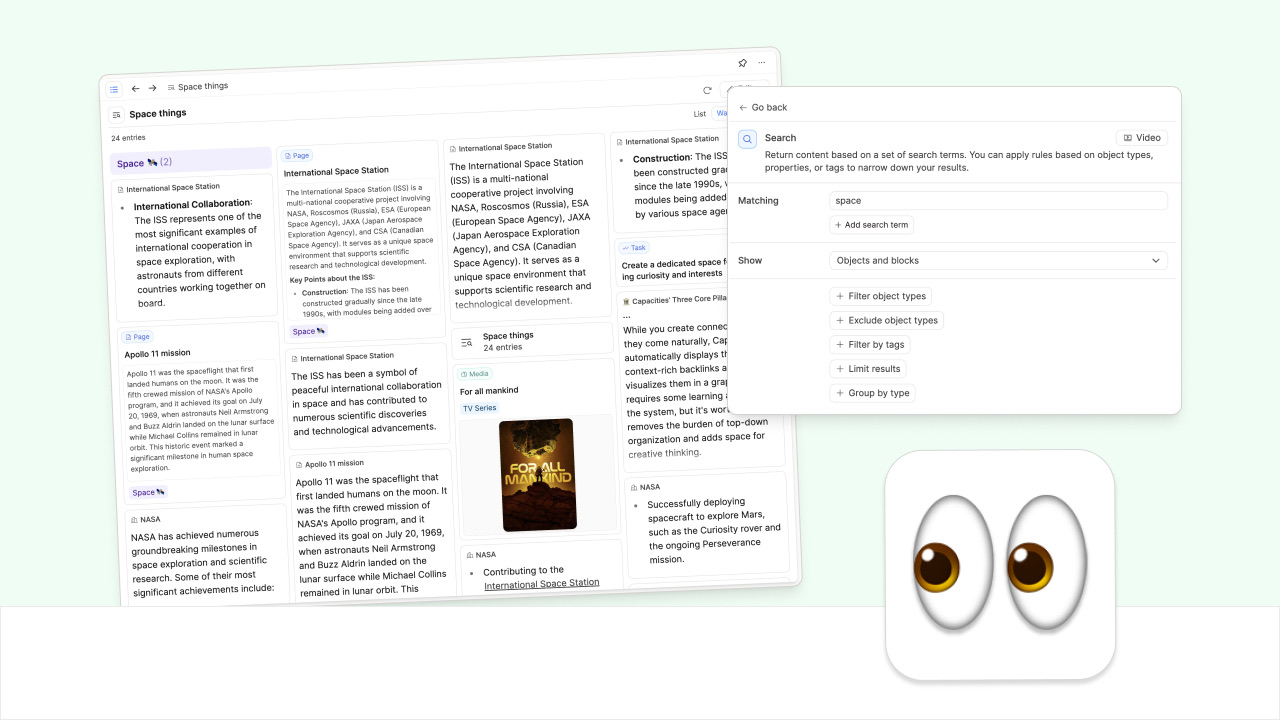Click the 'Successfully deploying spacecraft' bullet

pos(713,531)
